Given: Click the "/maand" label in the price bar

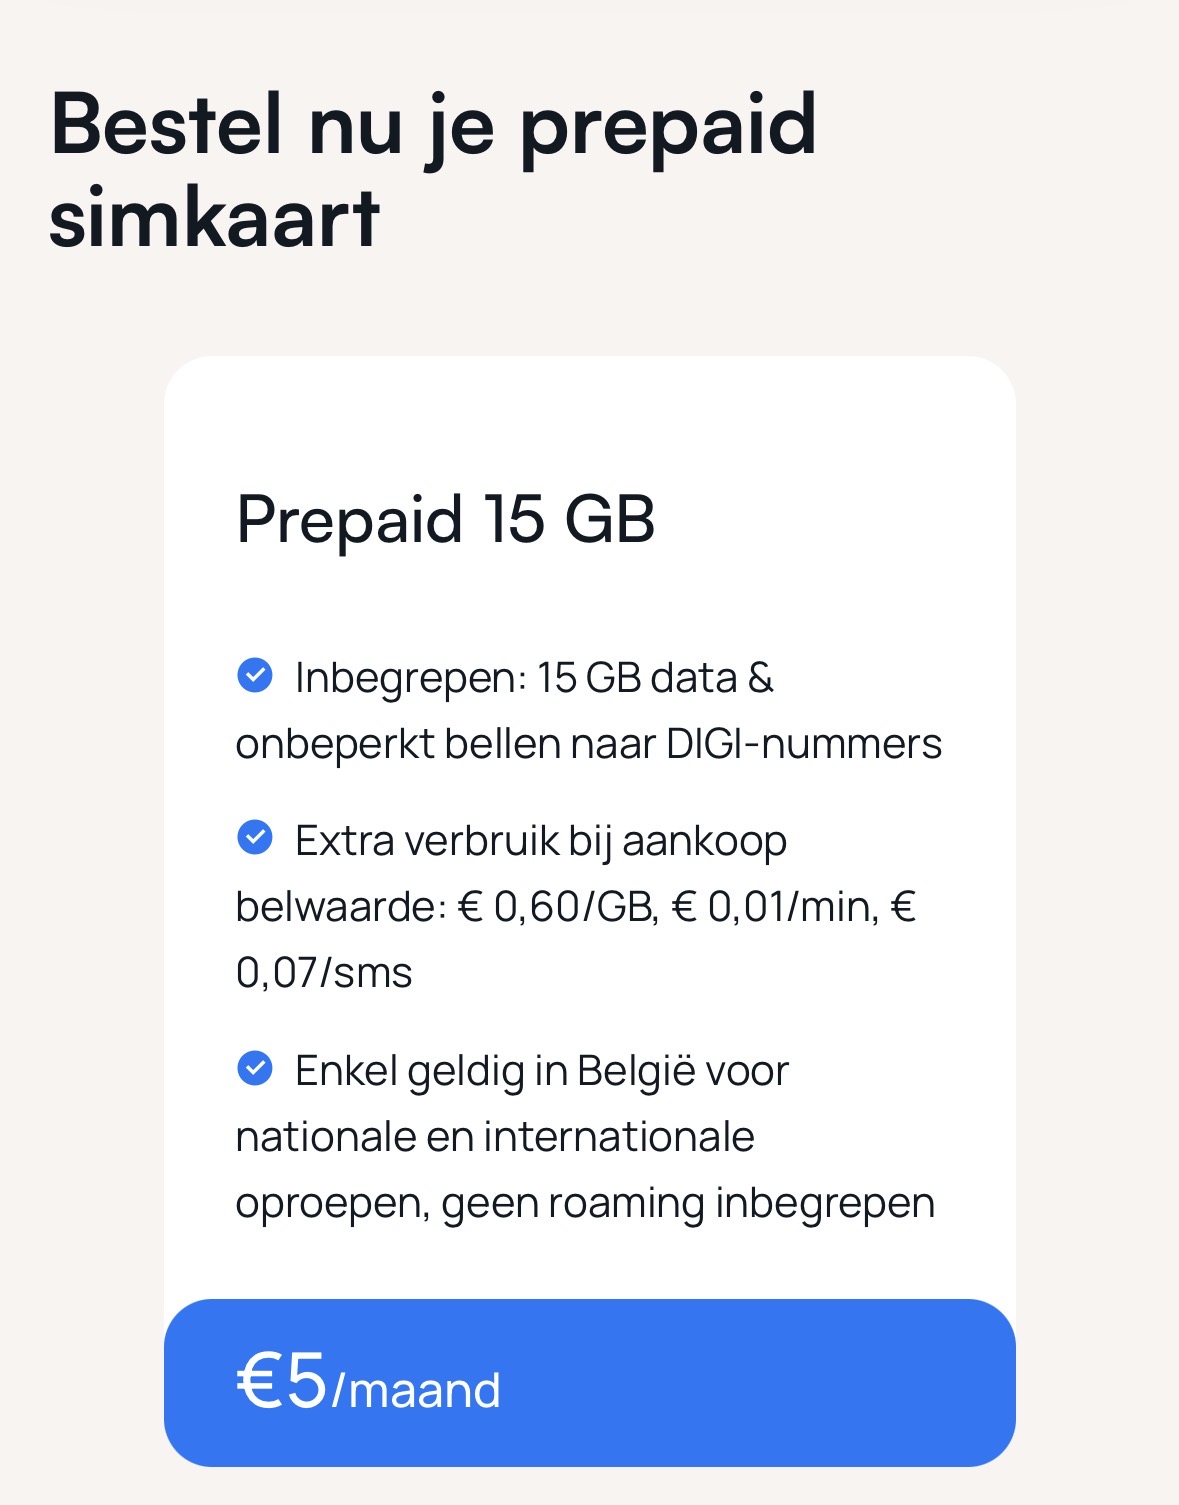Looking at the screenshot, I should [x=416, y=1391].
